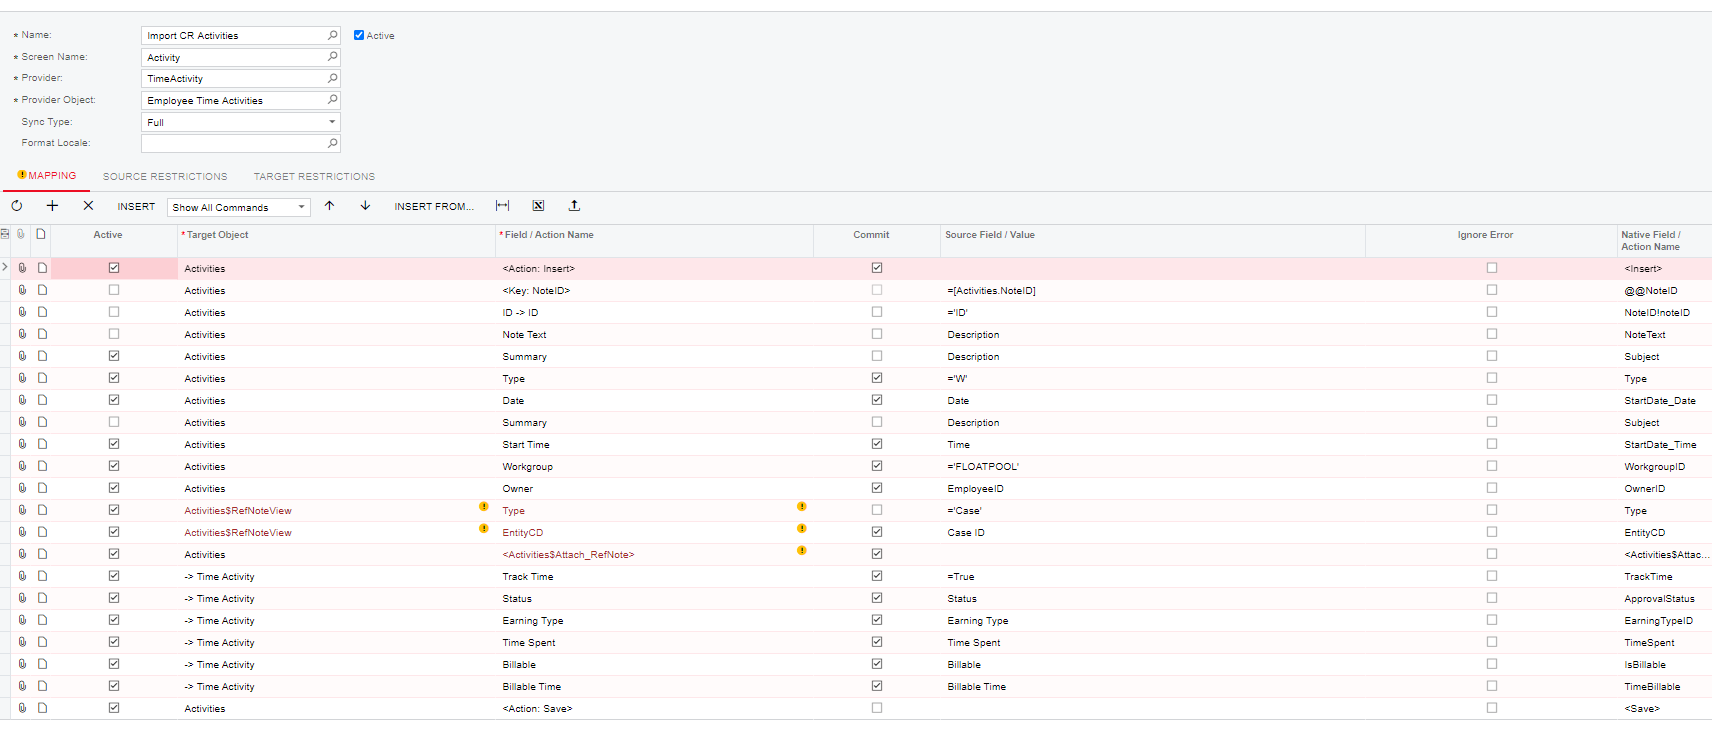The width and height of the screenshot is (1712, 740).
Task: Add a new mapping row with plus icon
Action: (52, 206)
